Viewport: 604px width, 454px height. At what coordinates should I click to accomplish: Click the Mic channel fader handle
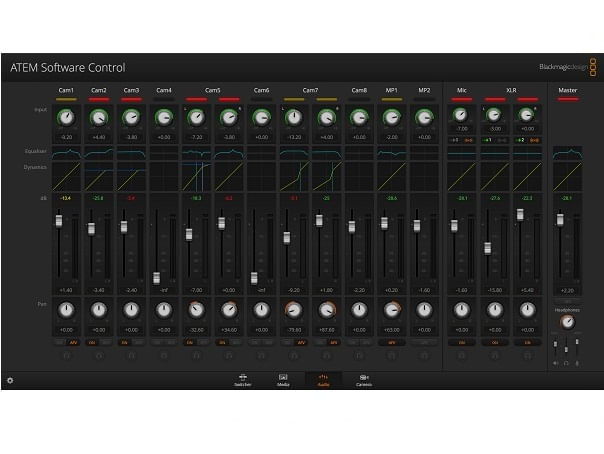pos(454,225)
